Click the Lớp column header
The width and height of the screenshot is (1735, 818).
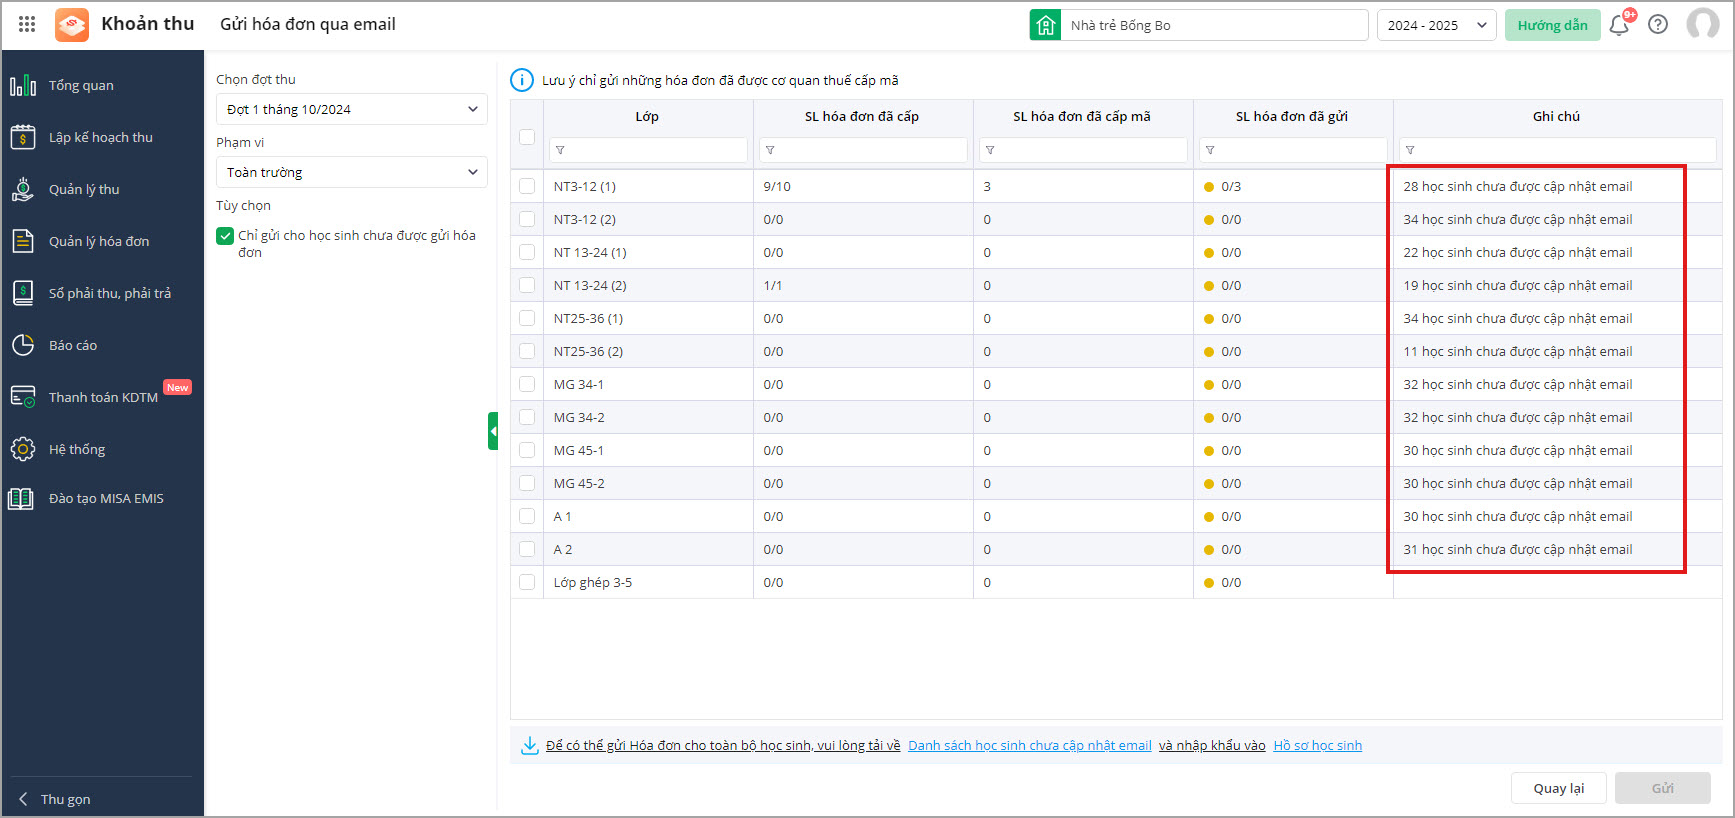647,116
